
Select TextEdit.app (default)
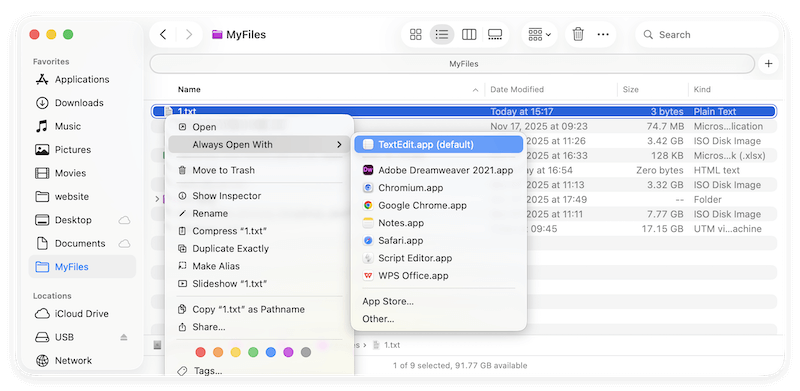click(x=439, y=145)
